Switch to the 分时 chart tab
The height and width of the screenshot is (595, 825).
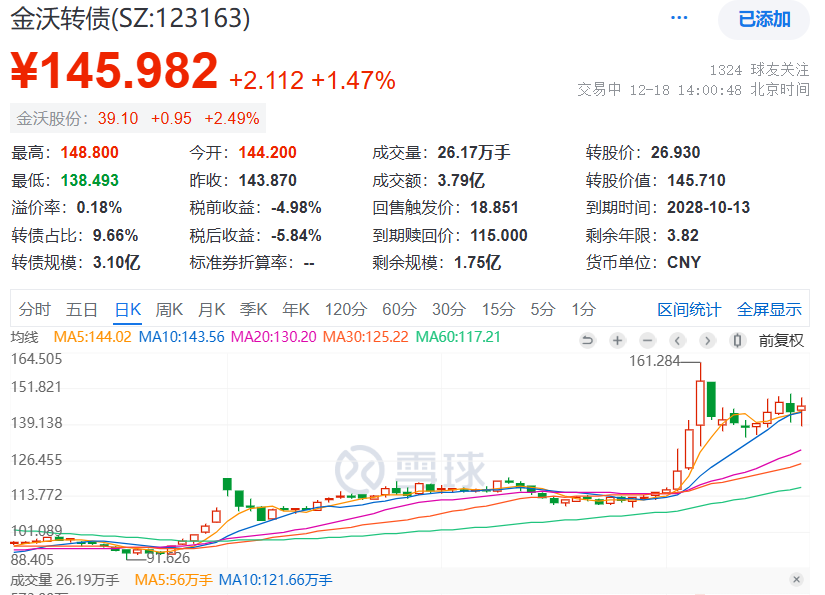(35, 309)
